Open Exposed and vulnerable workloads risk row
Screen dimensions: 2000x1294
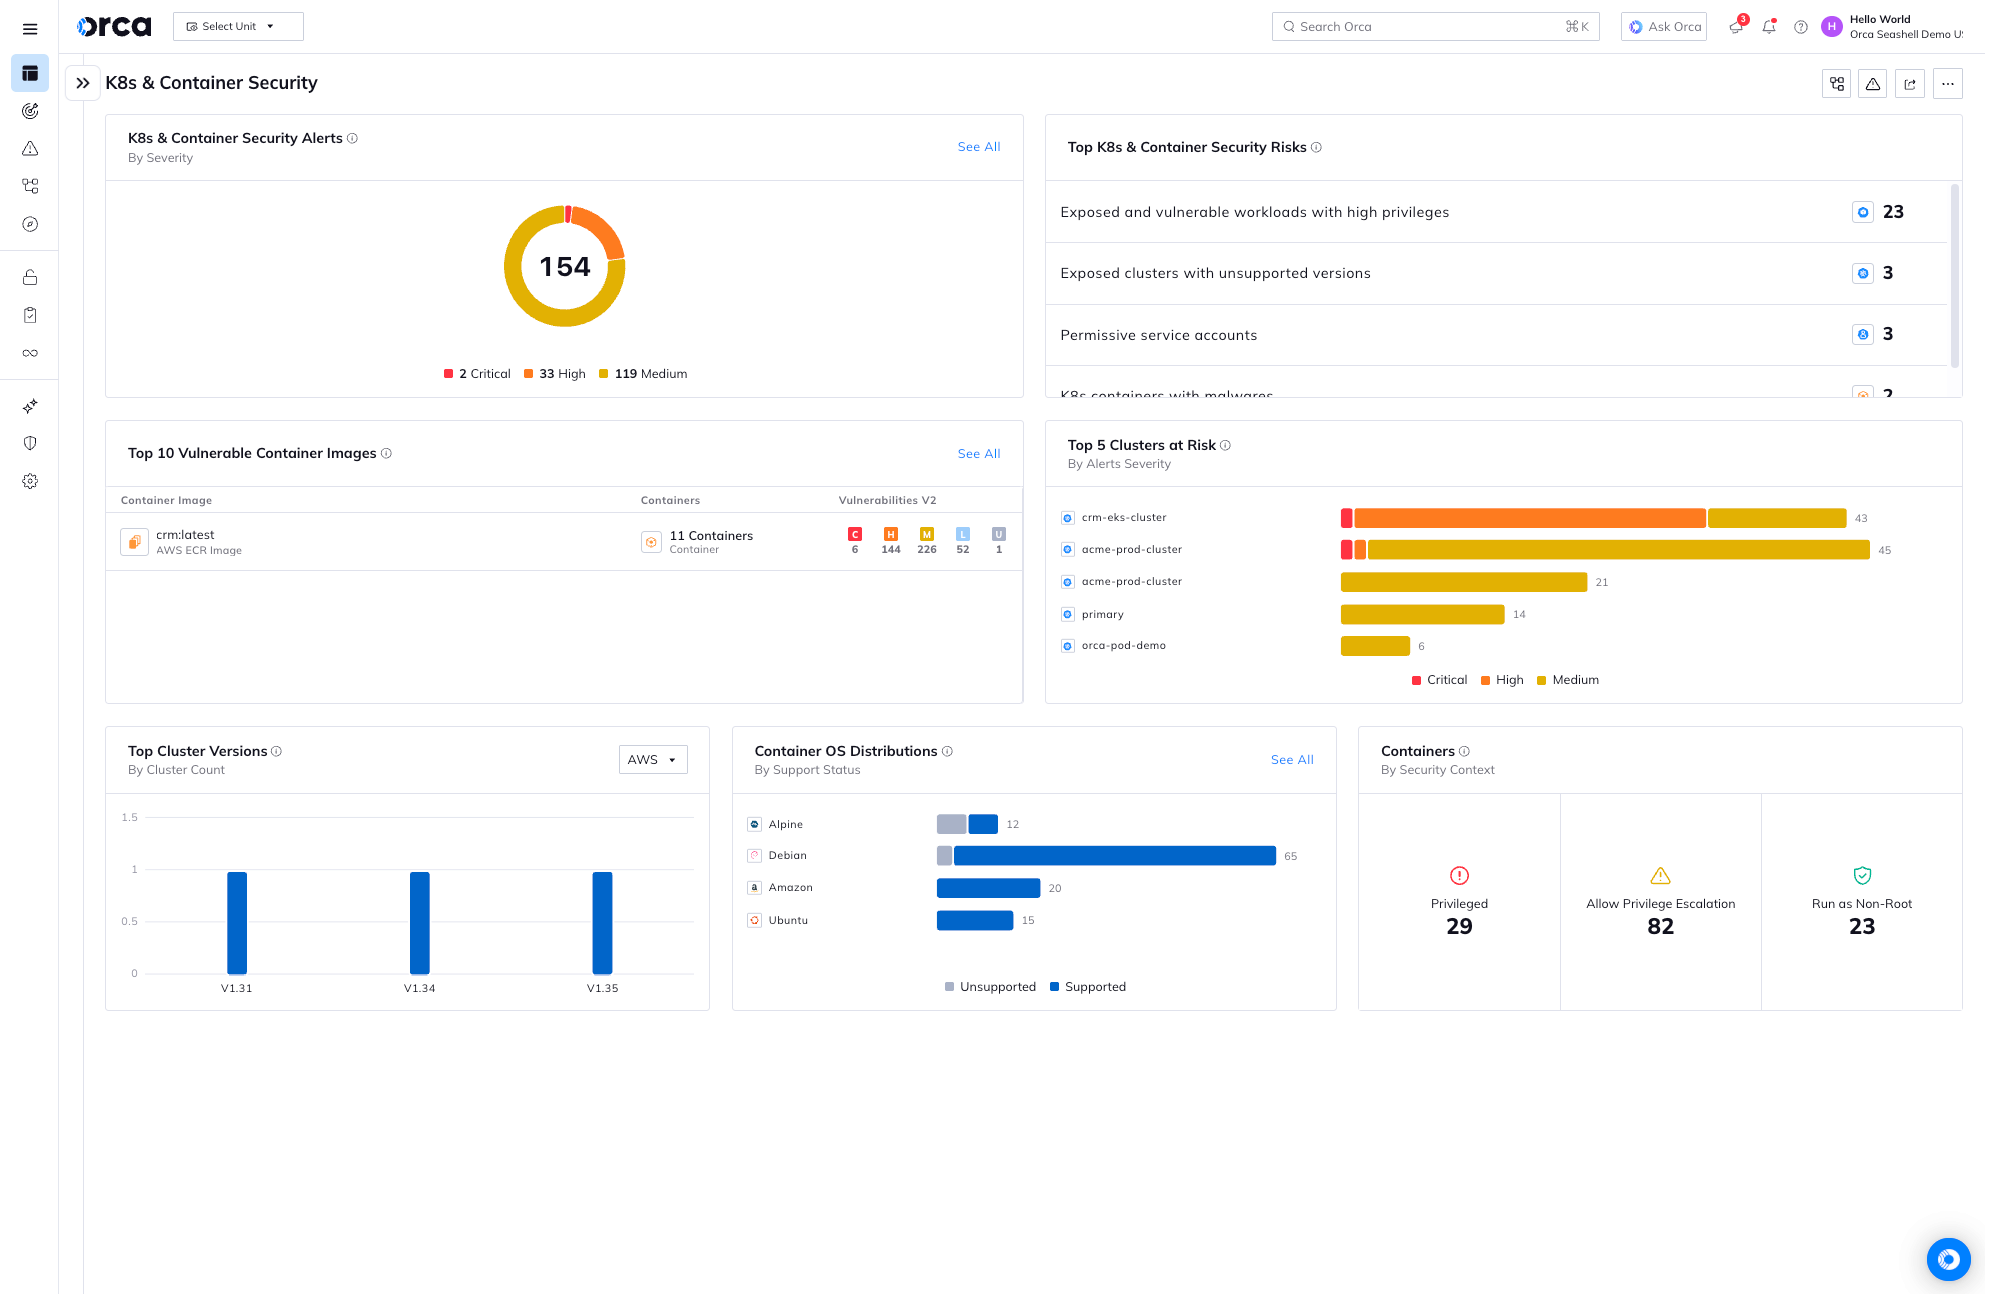1496,212
